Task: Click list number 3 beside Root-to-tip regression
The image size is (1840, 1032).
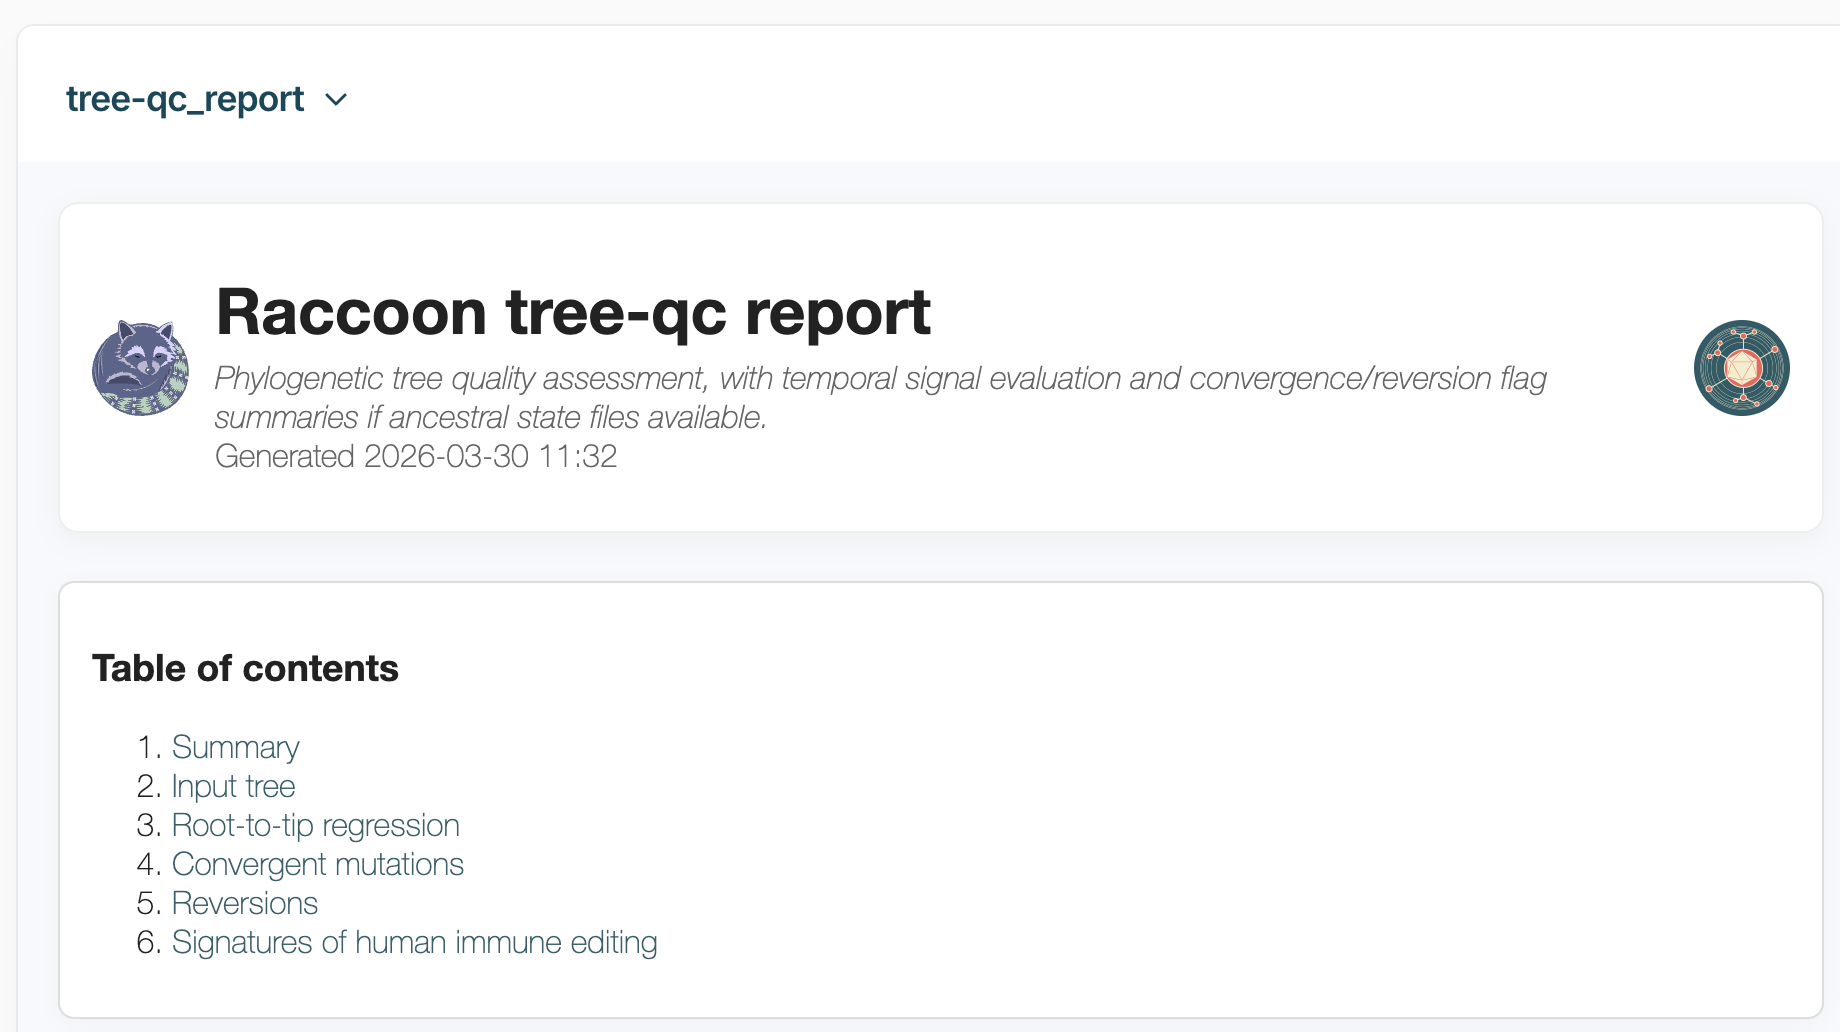Action: [x=148, y=825]
